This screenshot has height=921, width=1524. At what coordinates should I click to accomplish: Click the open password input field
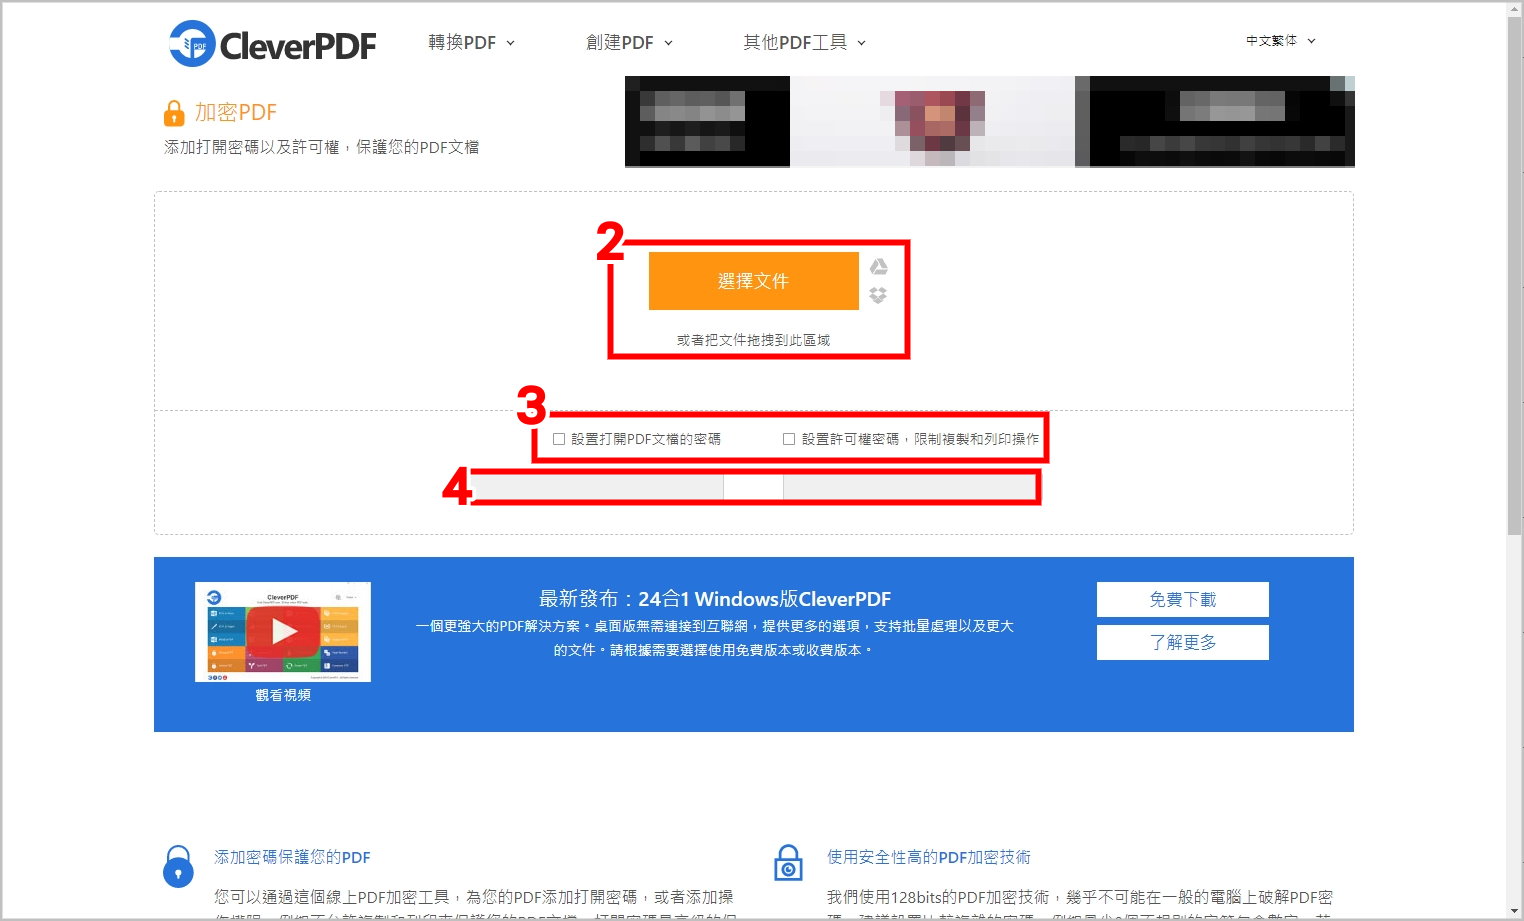598,487
